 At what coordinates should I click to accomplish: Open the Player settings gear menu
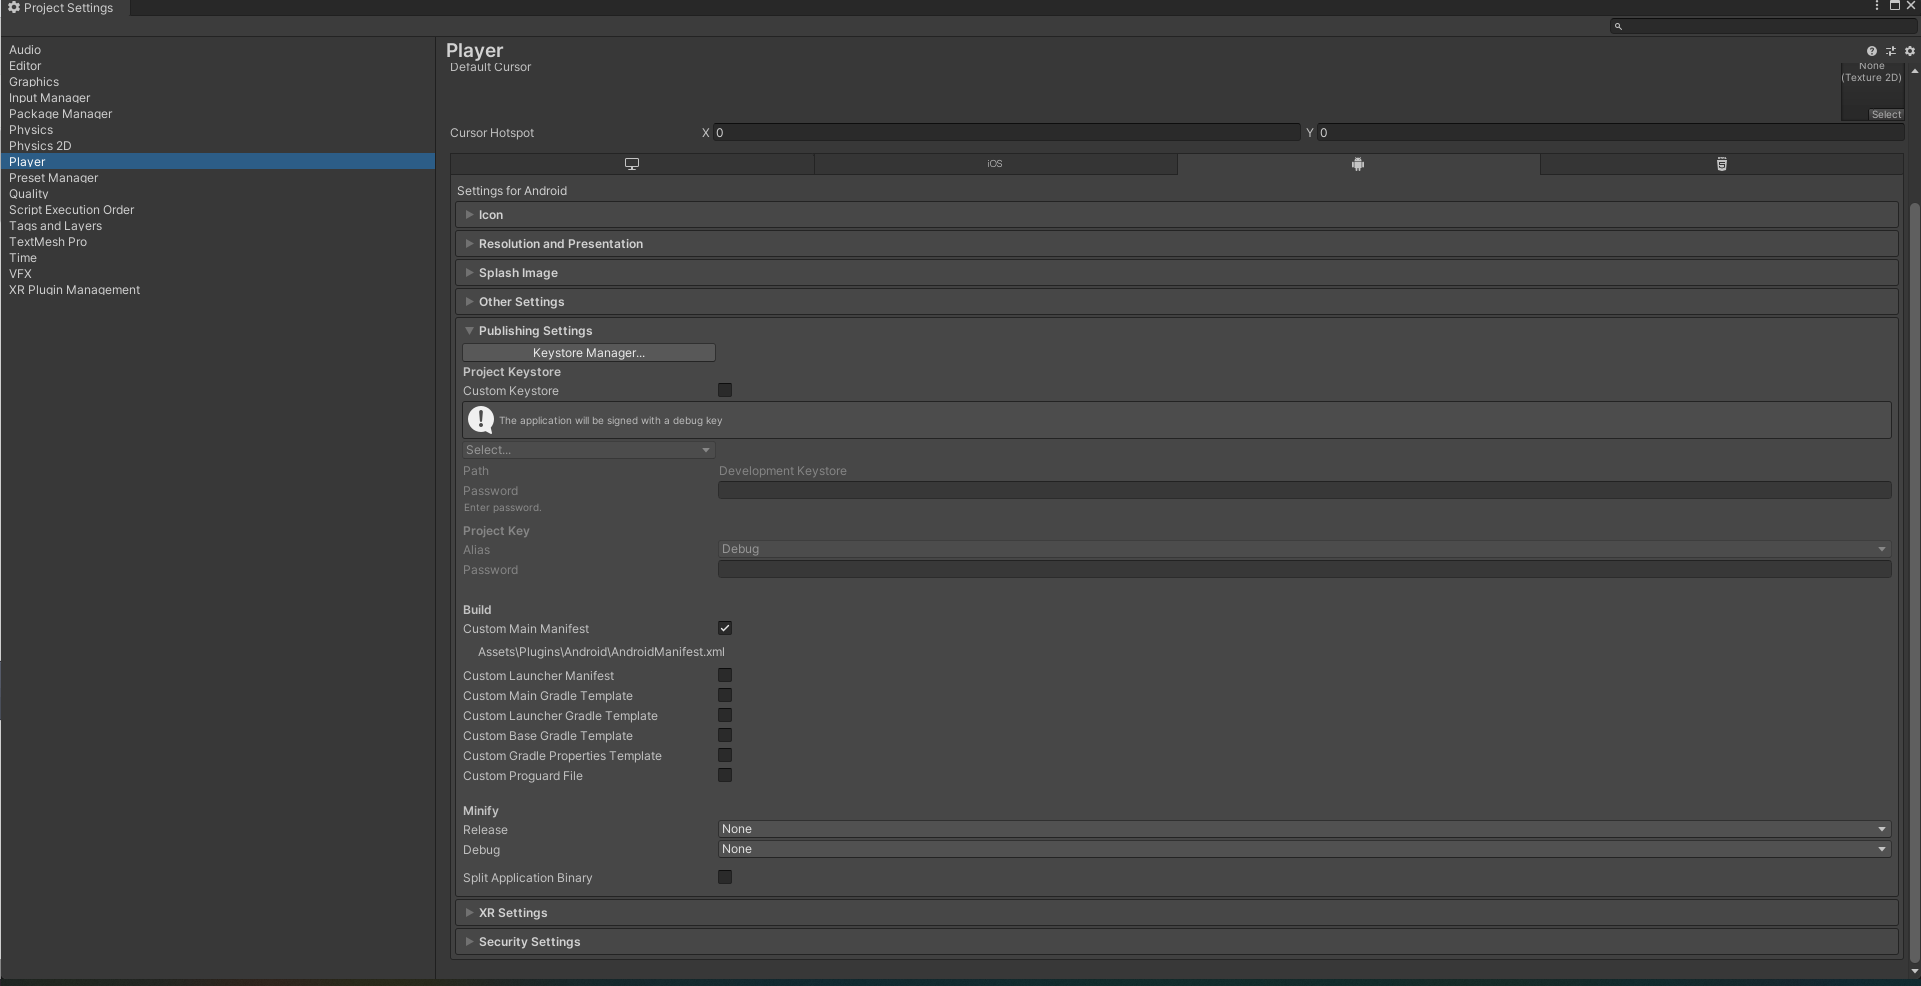click(x=1909, y=51)
